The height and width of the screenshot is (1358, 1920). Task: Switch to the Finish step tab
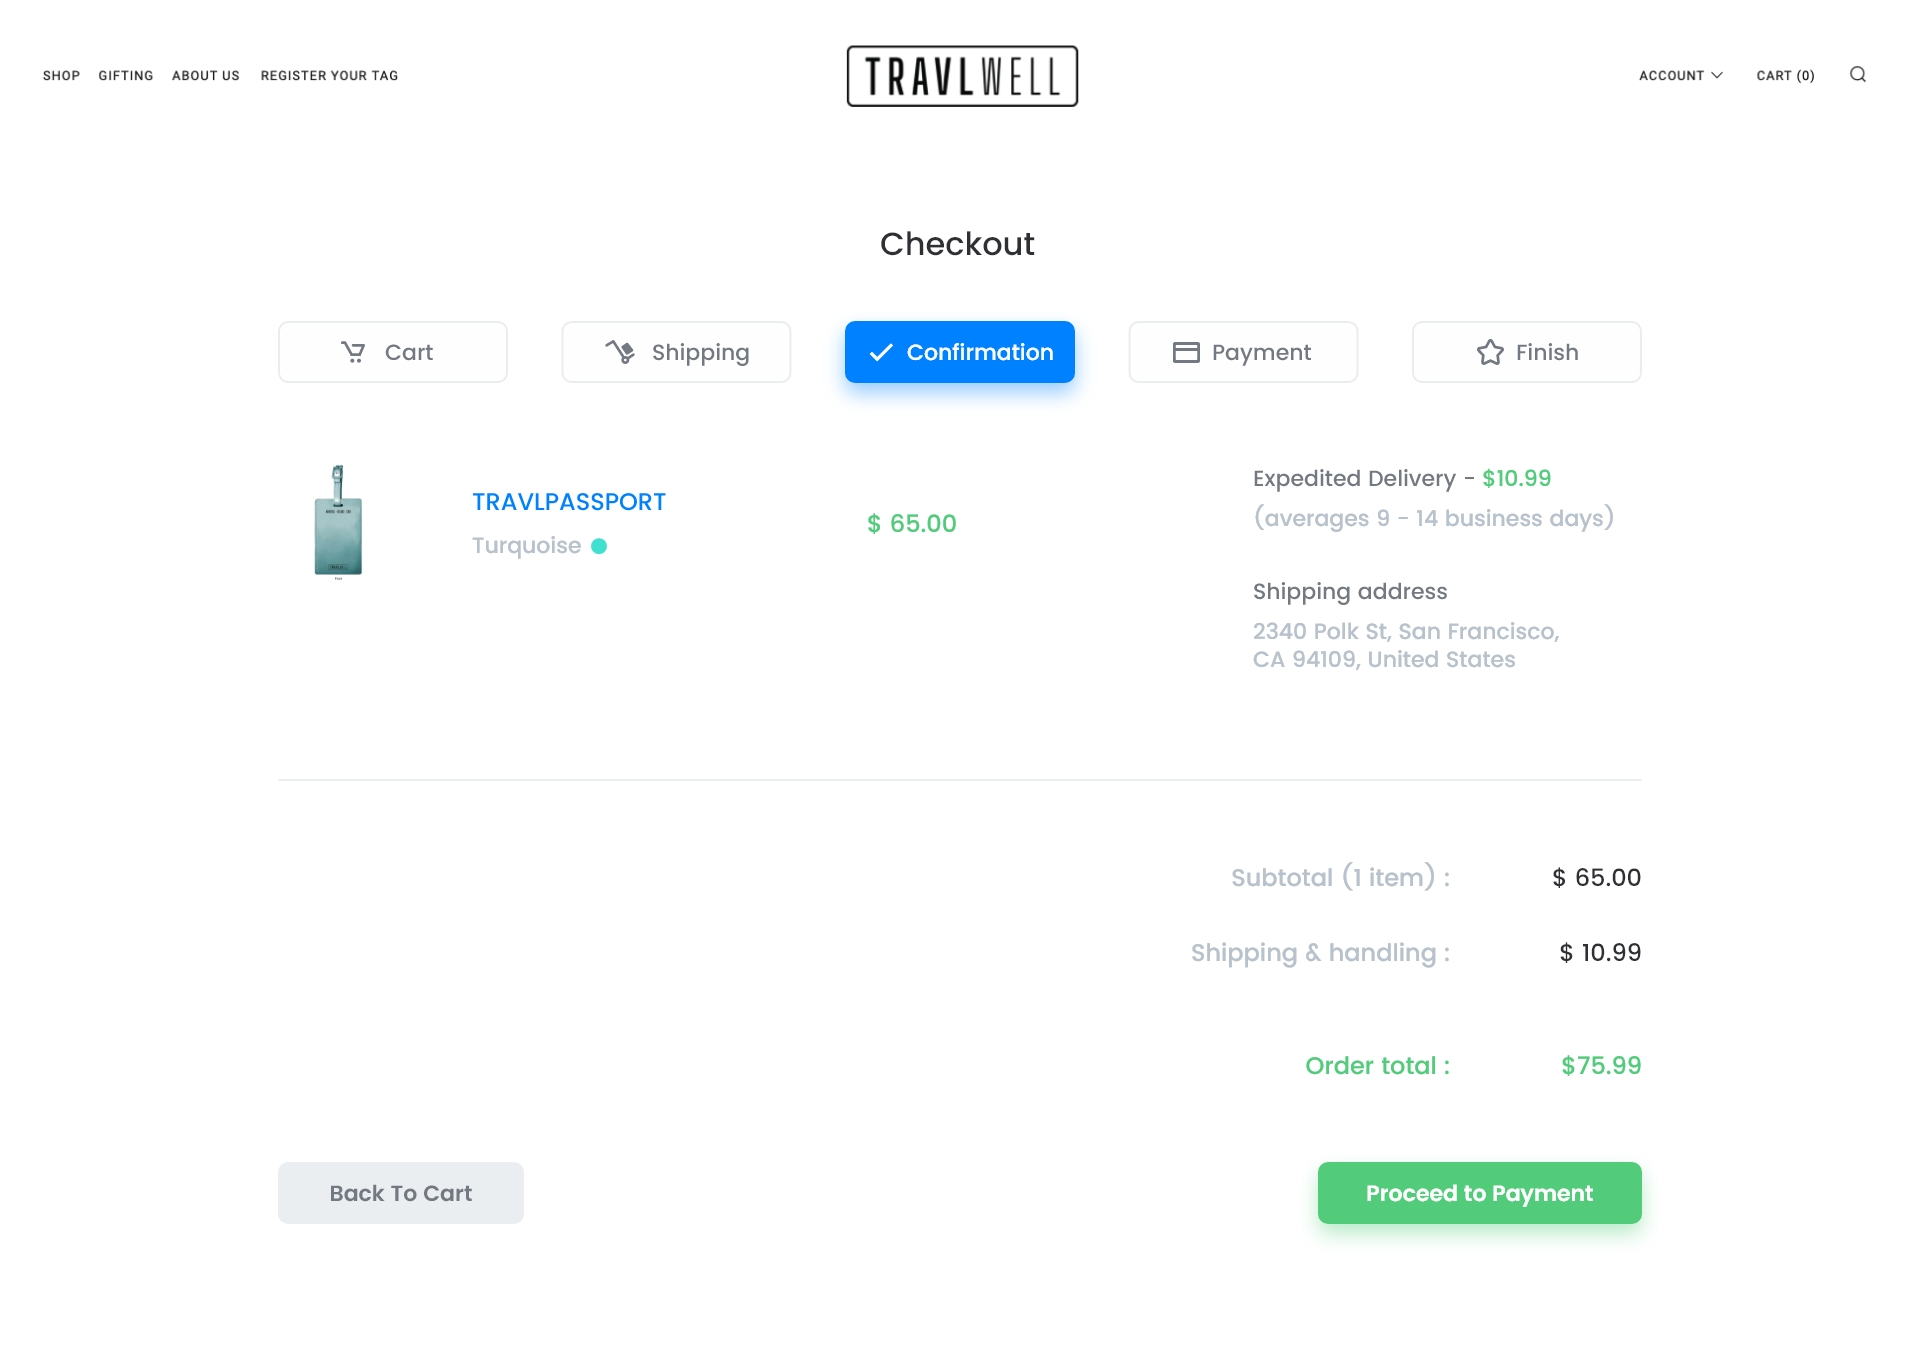(x=1526, y=352)
